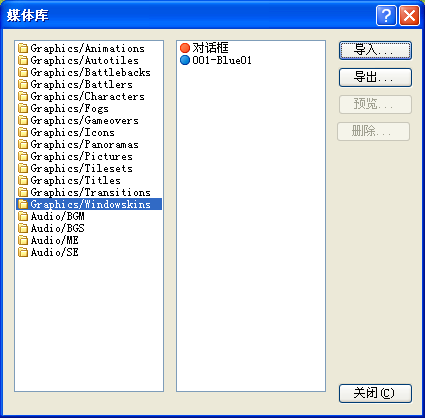Select the Graphics/Titles folder name
This screenshot has height=418, width=425.
[x=76, y=180]
